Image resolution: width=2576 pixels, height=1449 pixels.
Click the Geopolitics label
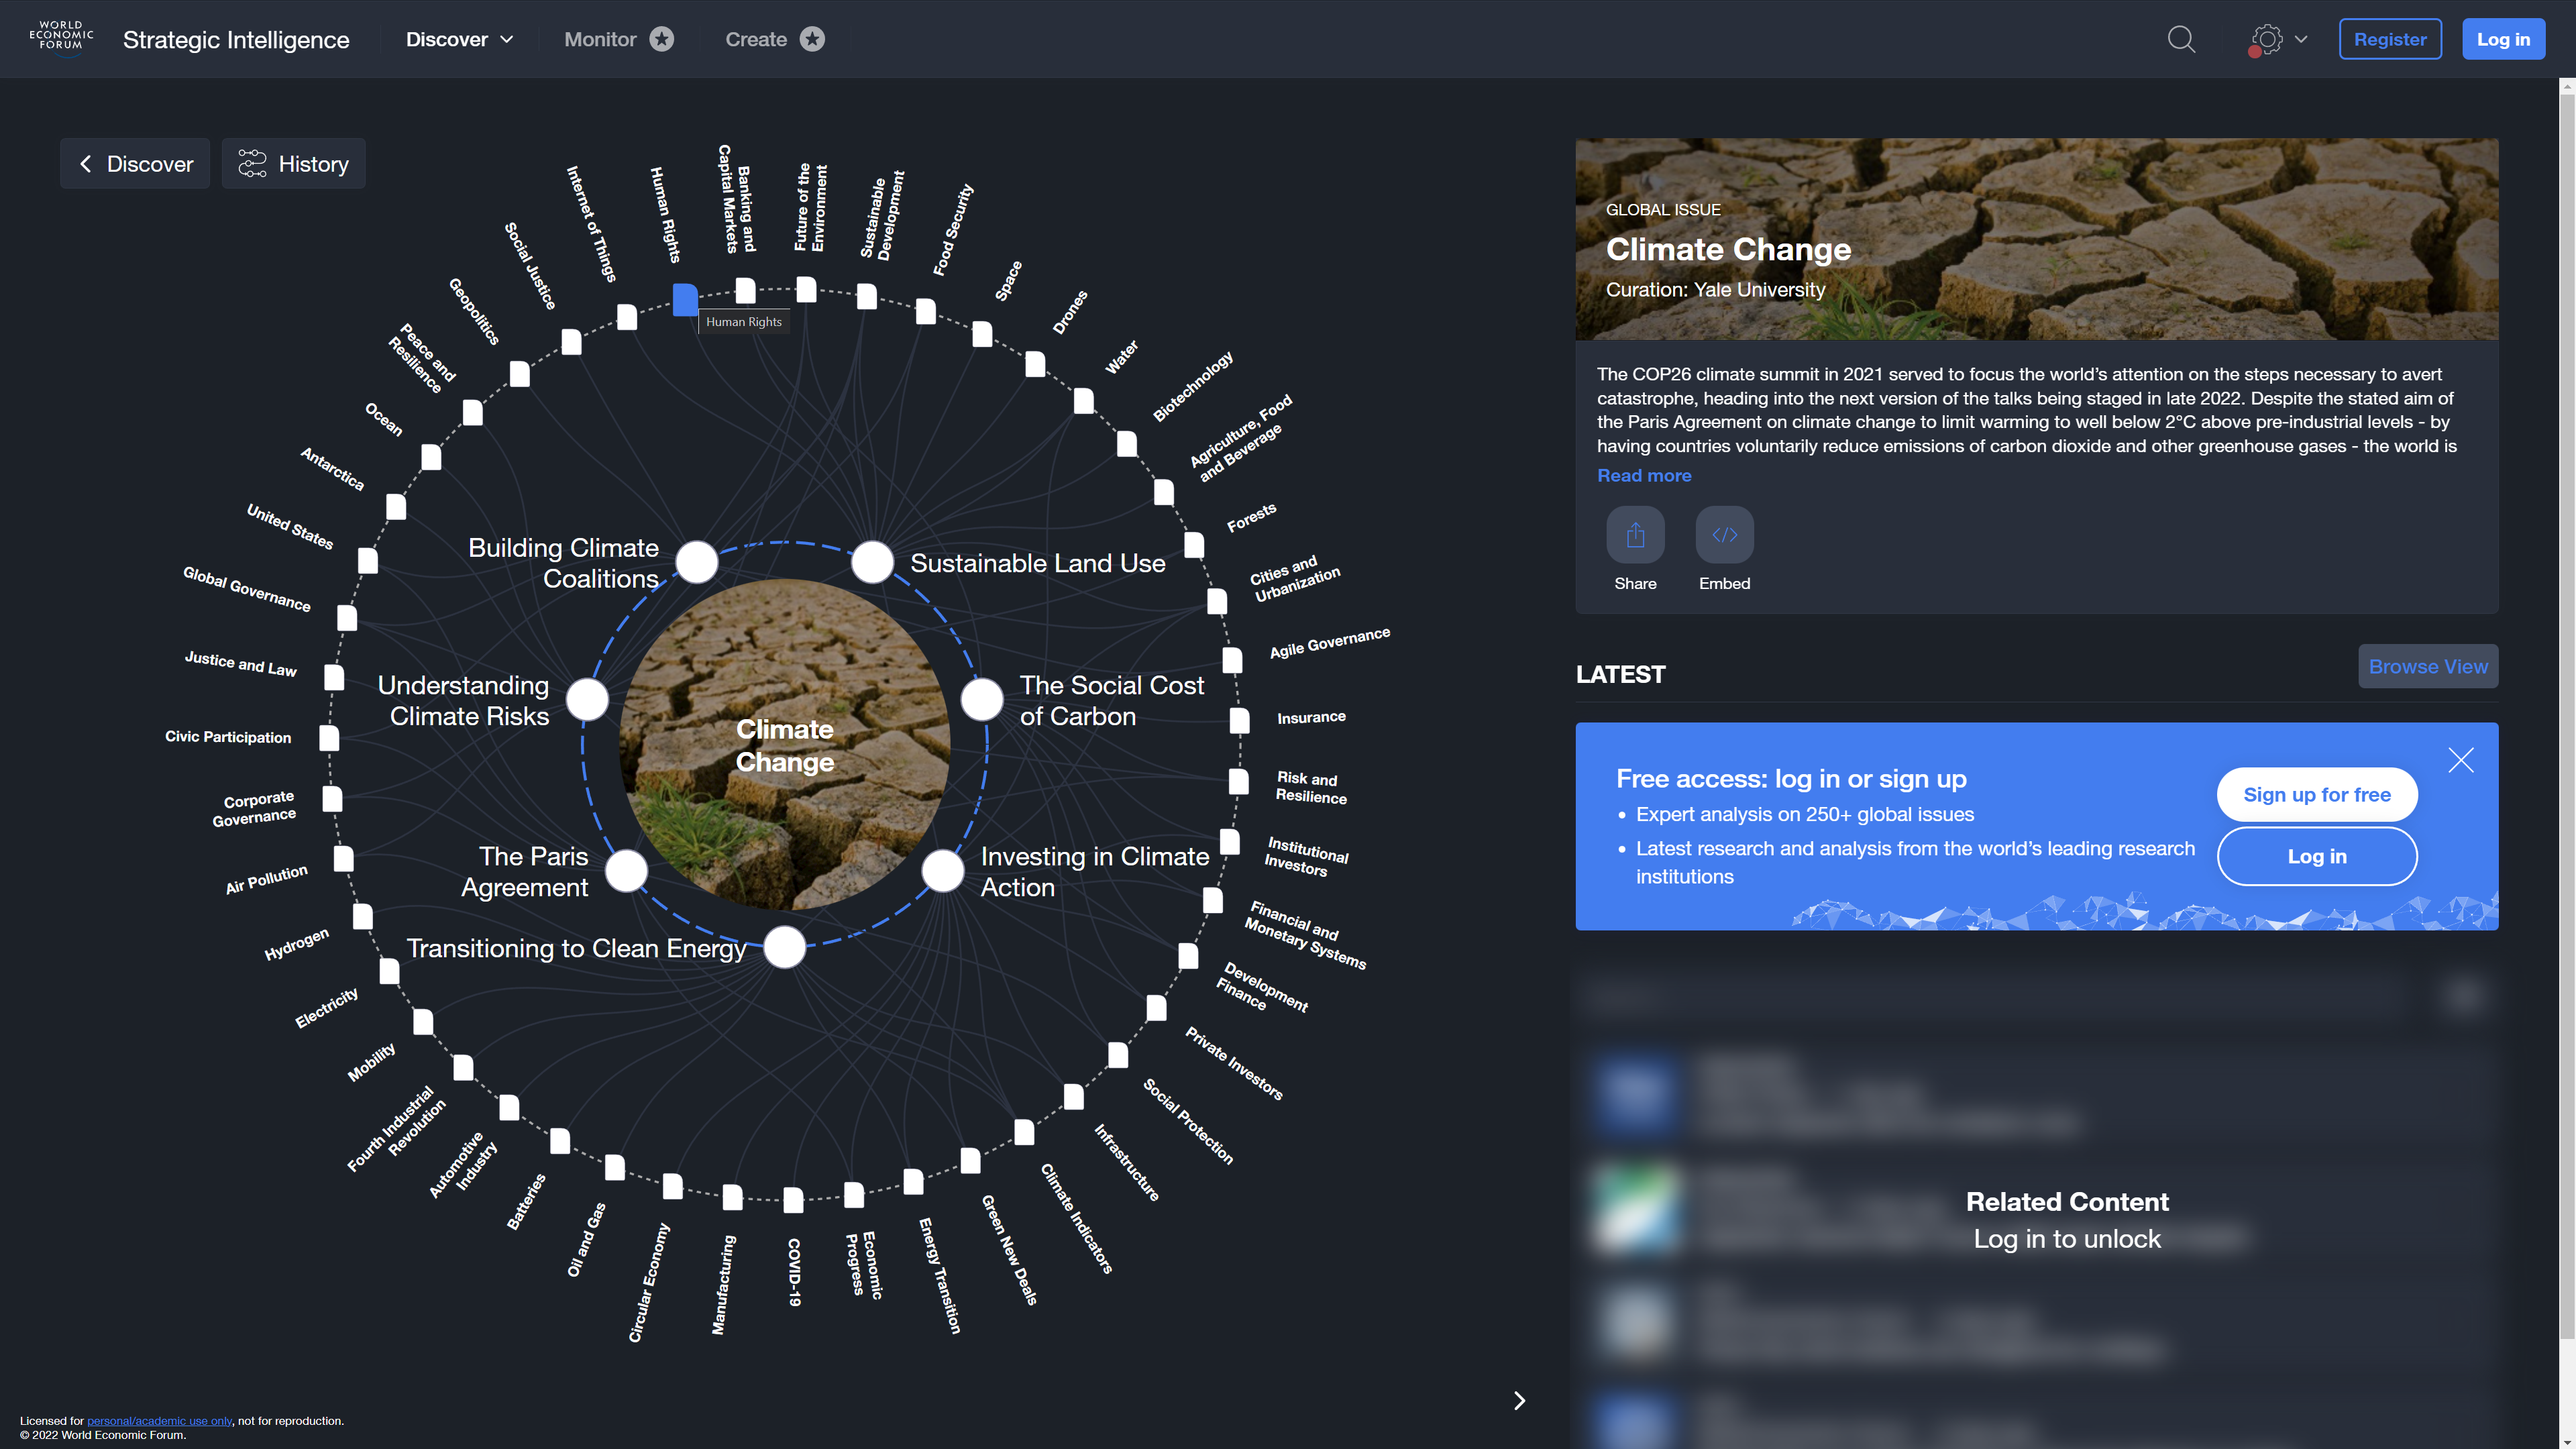point(474,311)
